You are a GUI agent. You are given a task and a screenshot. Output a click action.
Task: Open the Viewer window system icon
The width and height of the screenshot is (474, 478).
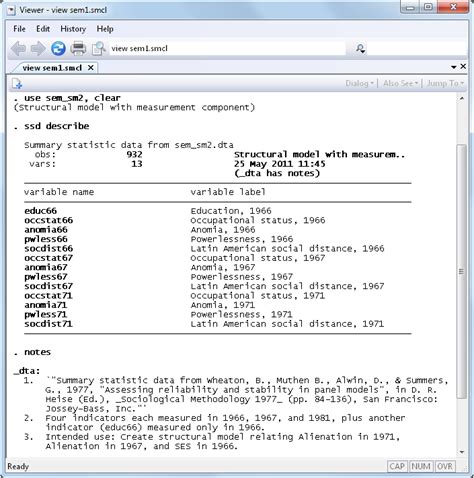coord(11,10)
